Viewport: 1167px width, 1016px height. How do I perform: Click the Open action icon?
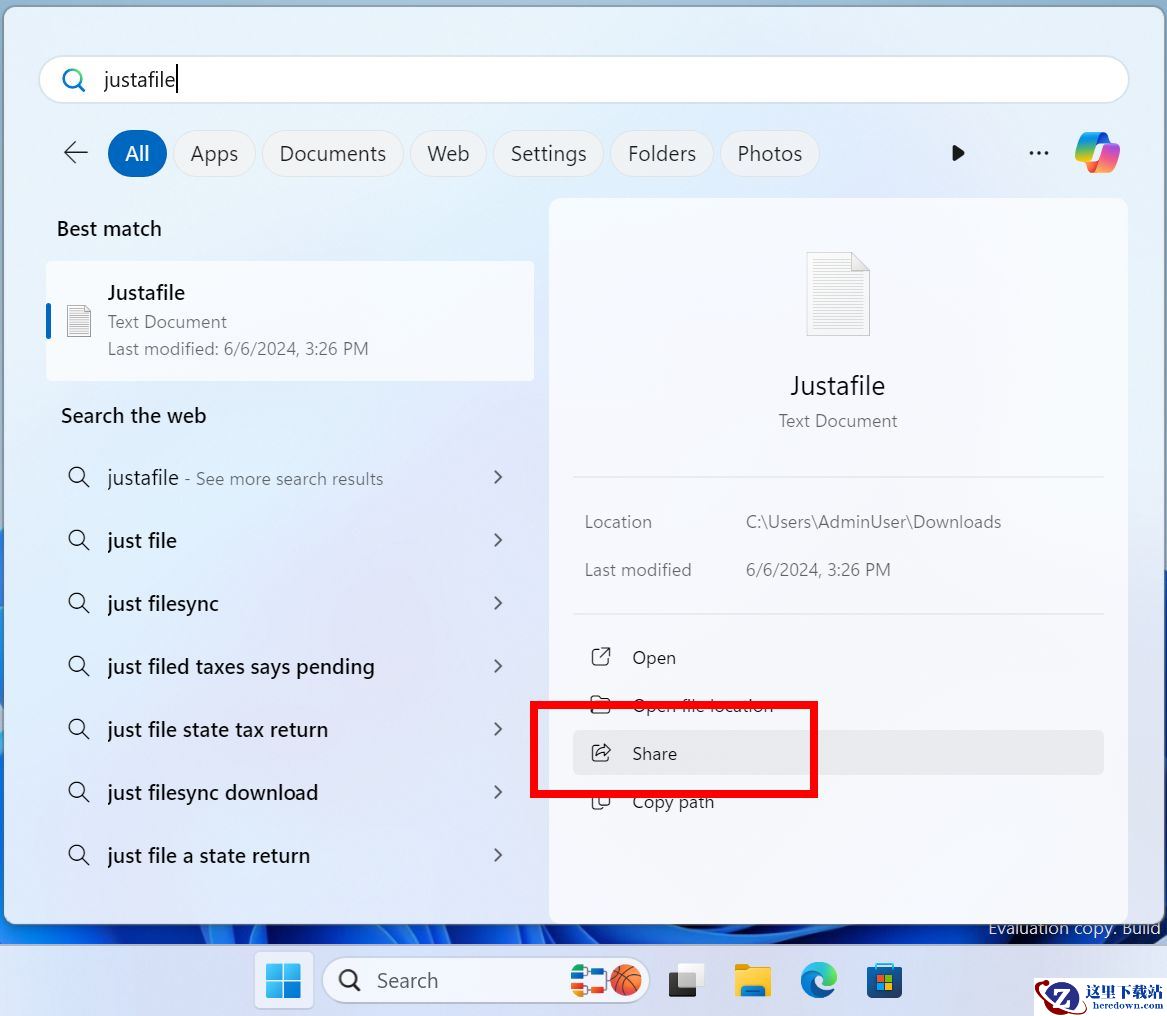(x=601, y=656)
